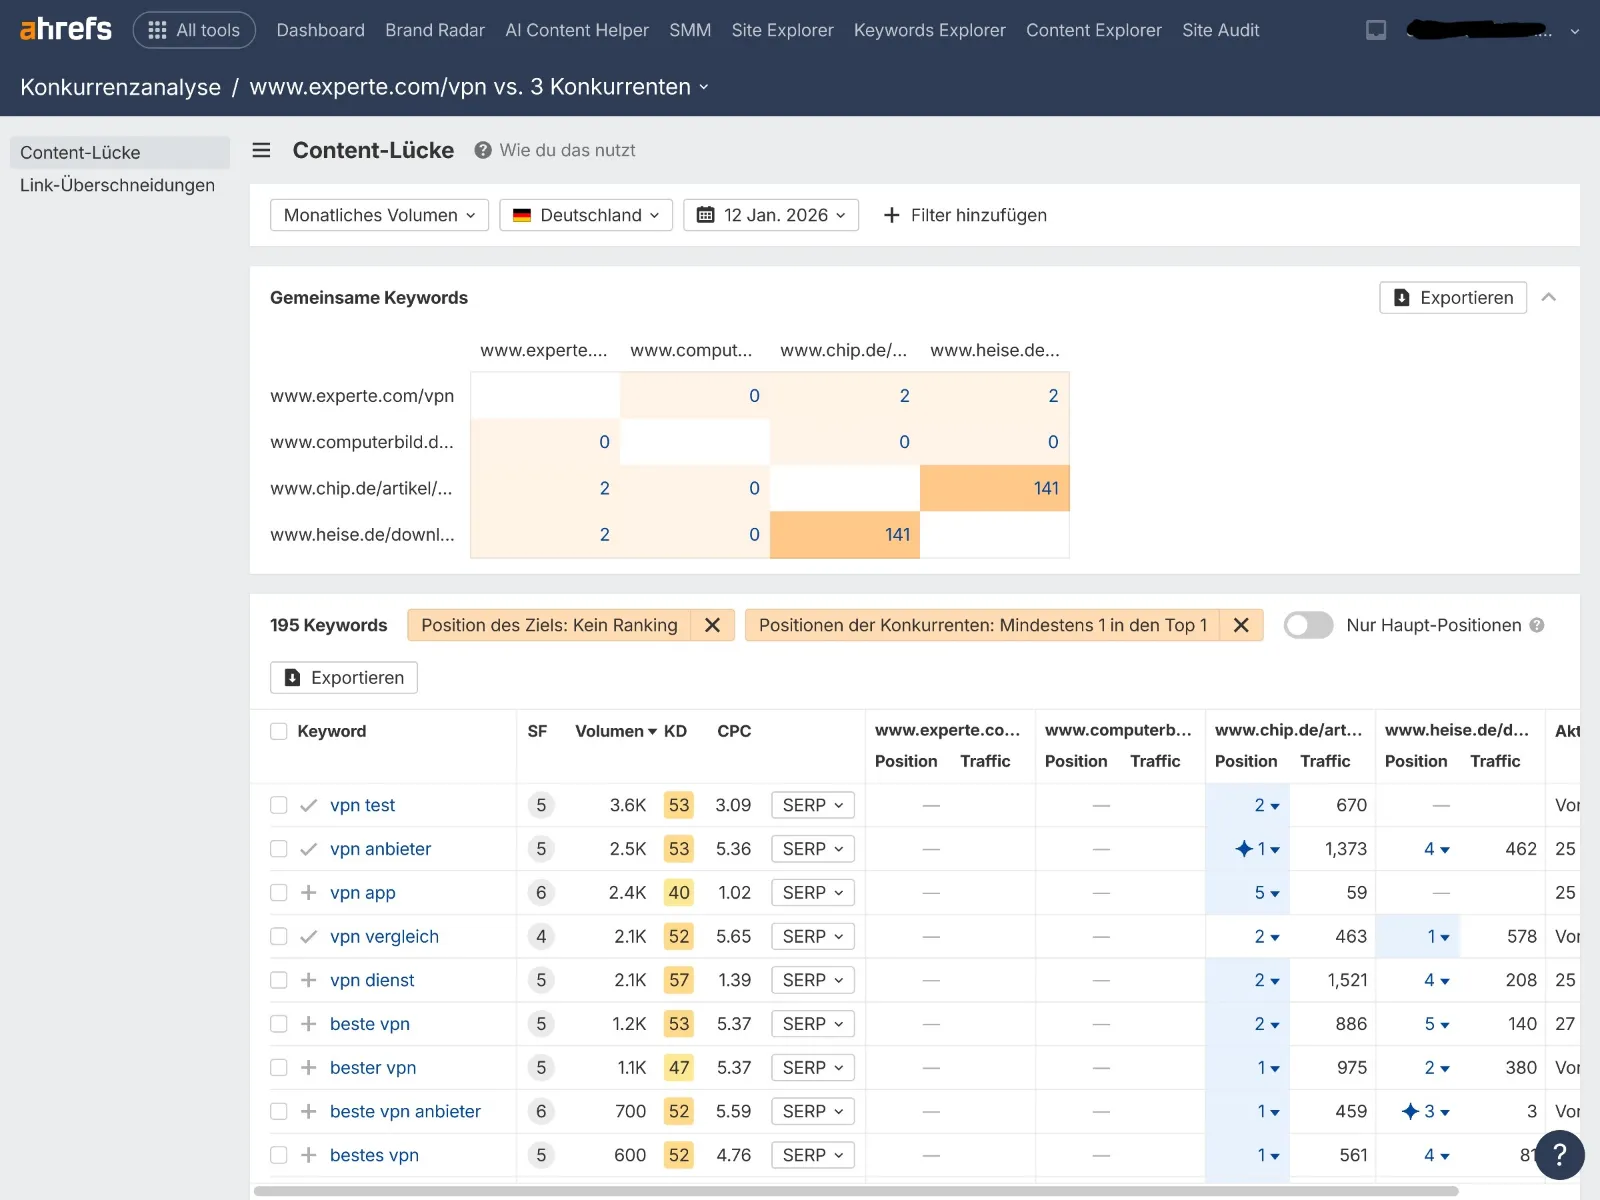The image size is (1600, 1200).
Task: Check the box for vpn test
Action: click(x=279, y=805)
